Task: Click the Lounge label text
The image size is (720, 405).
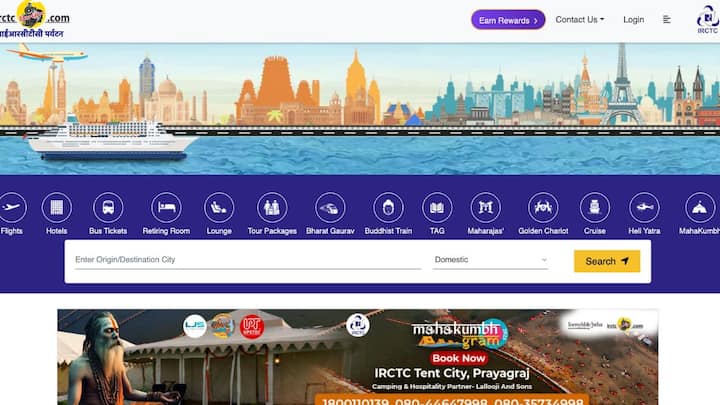Action: click(219, 231)
